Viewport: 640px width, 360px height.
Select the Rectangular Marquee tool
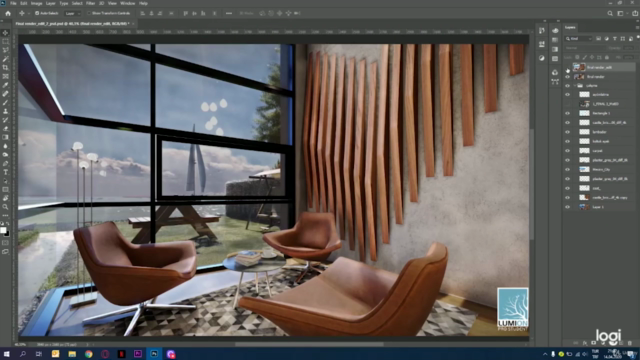[5, 42]
